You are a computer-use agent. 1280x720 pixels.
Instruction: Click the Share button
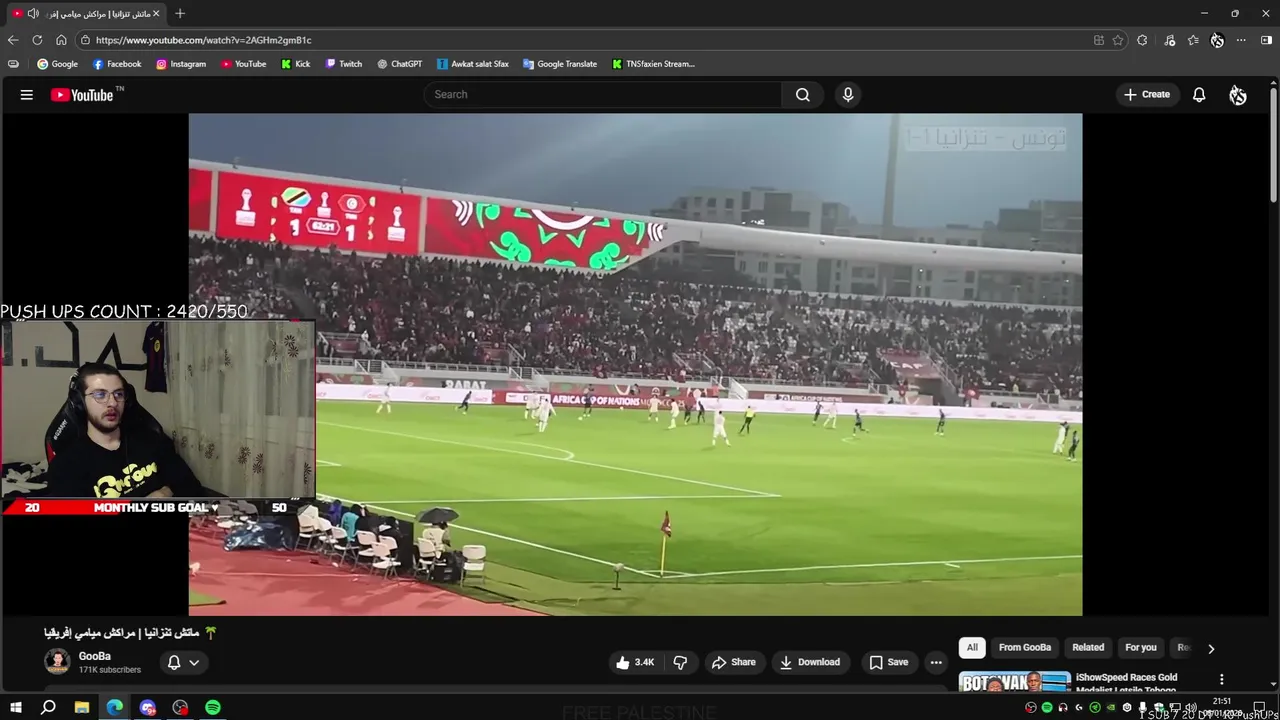pos(733,662)
